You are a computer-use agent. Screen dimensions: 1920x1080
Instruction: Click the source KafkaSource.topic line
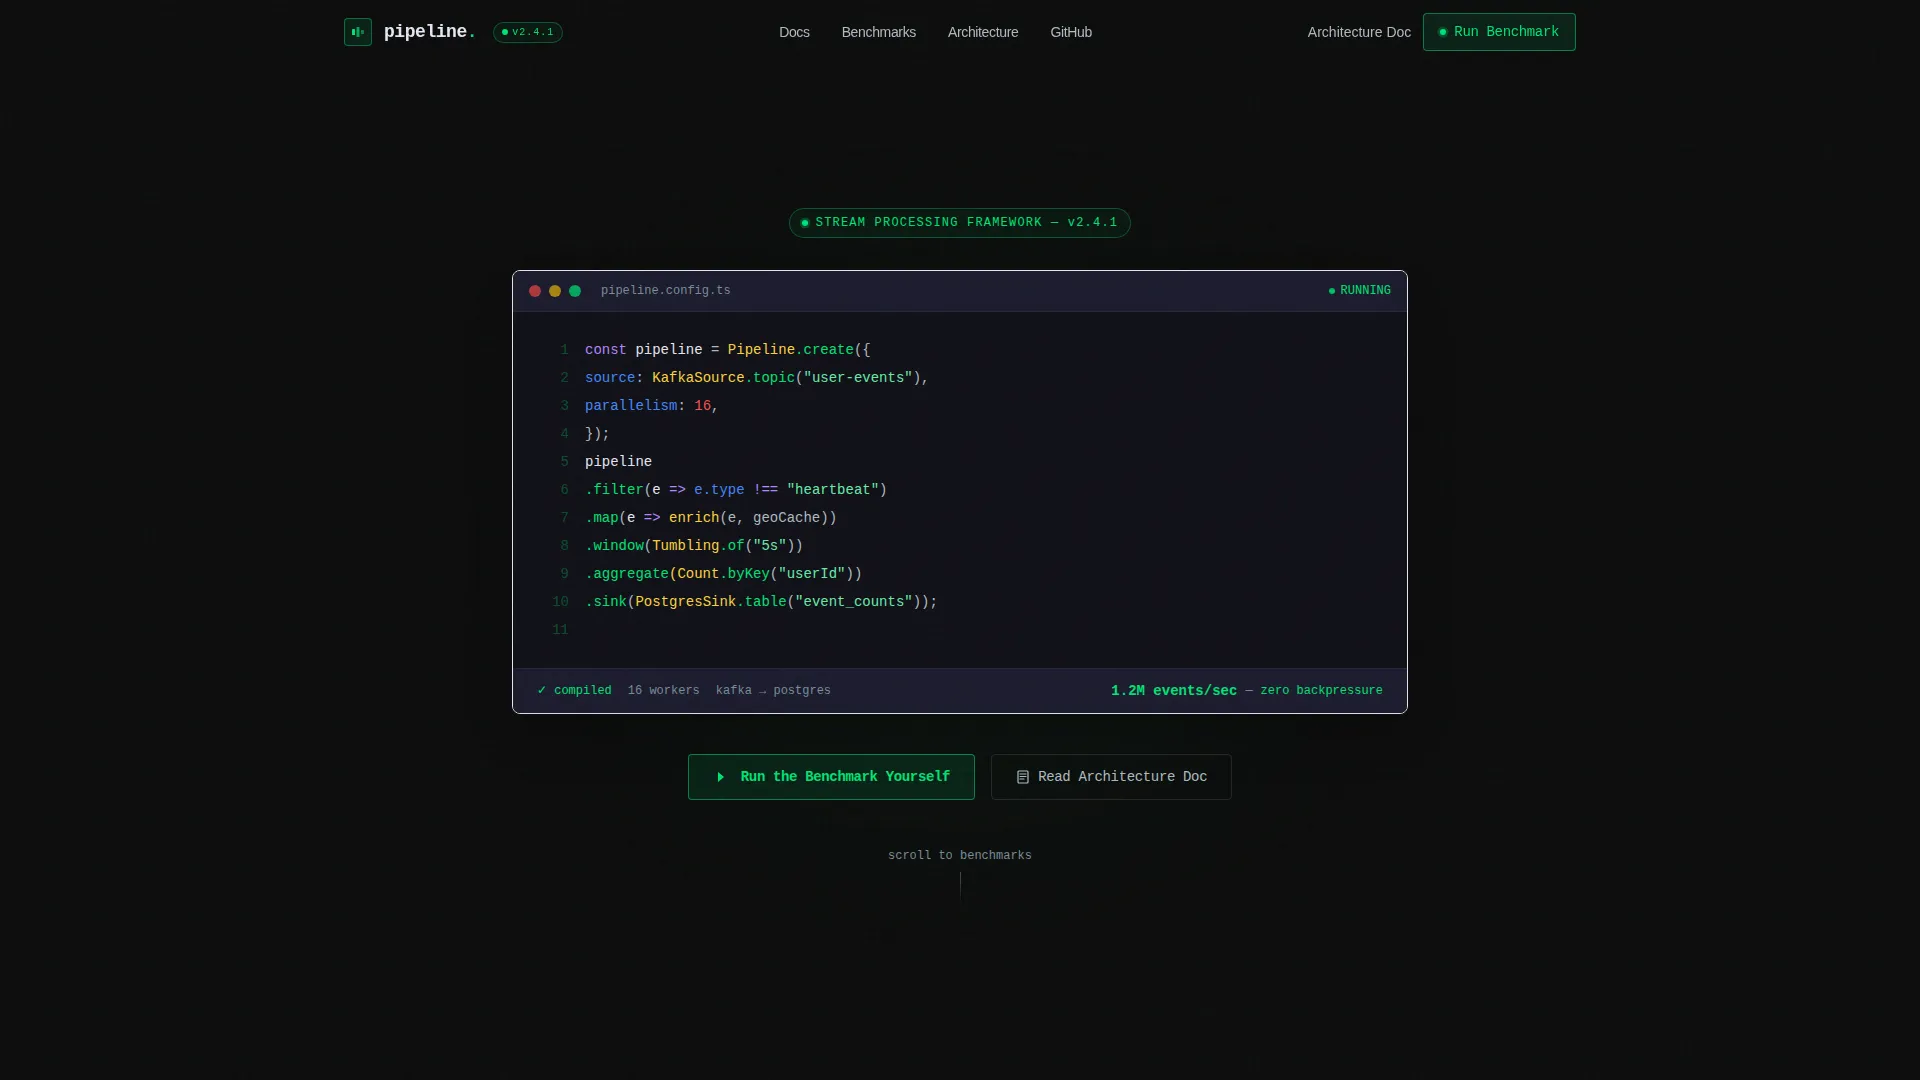757,378
